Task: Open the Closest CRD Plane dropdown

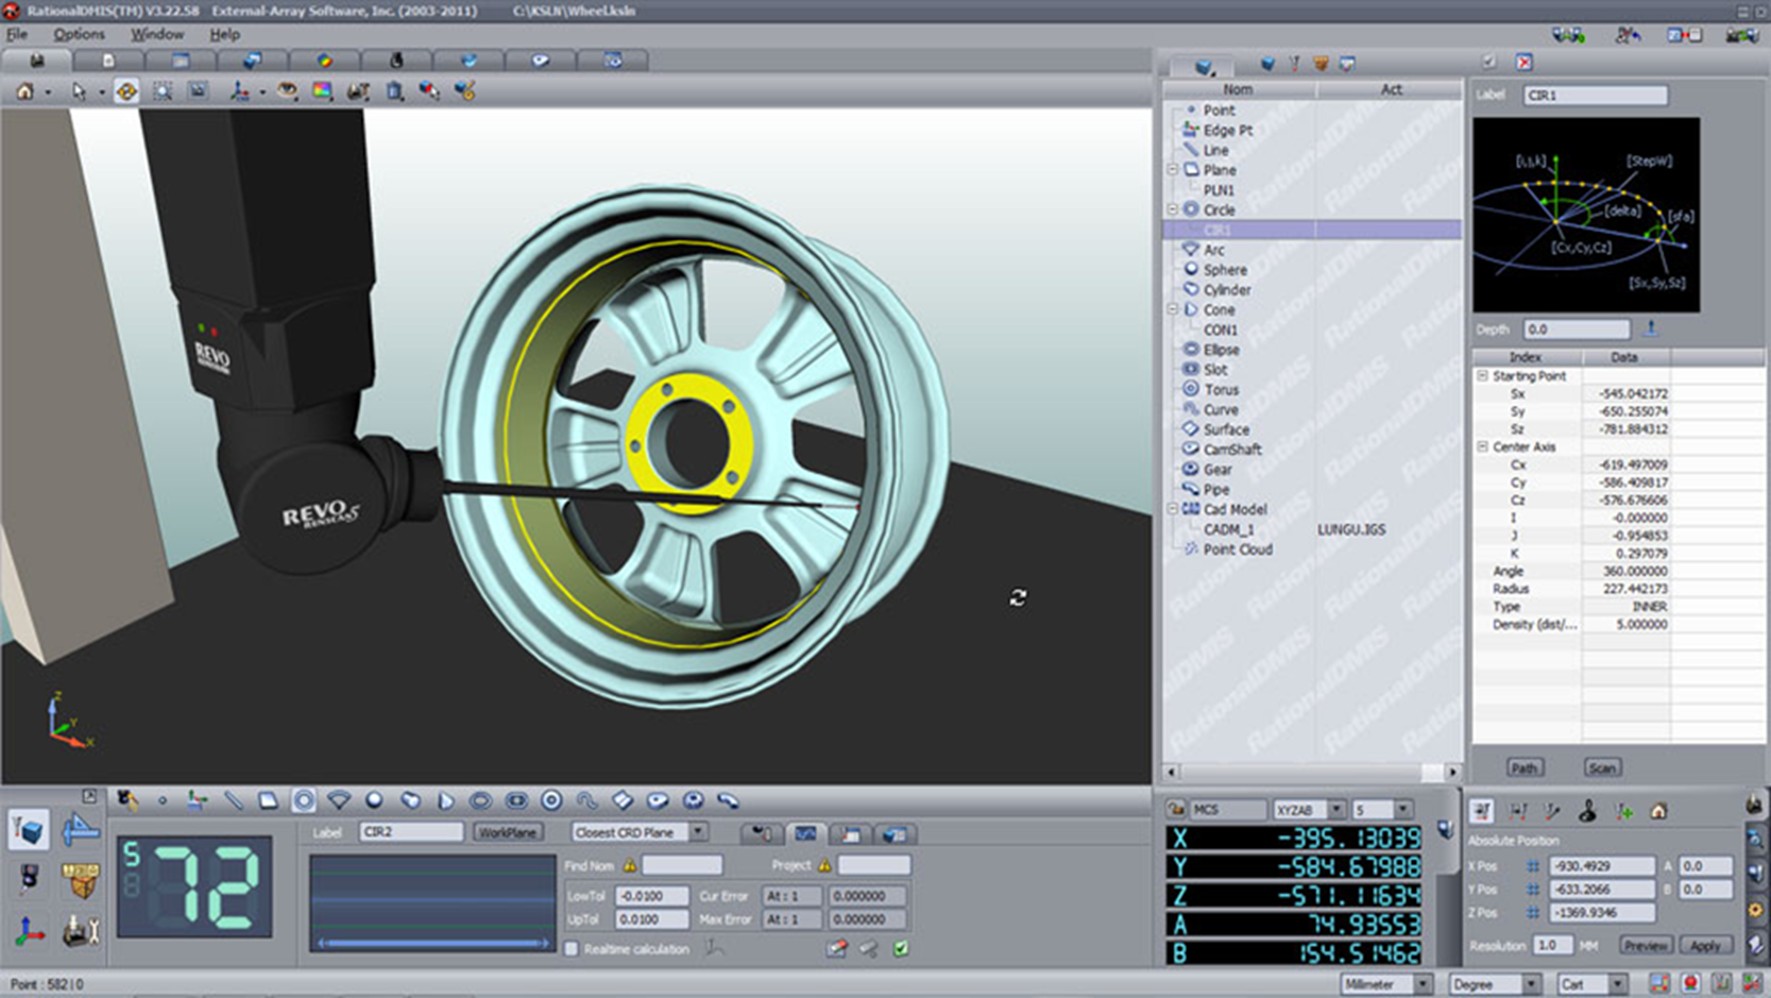Action: 698,832
